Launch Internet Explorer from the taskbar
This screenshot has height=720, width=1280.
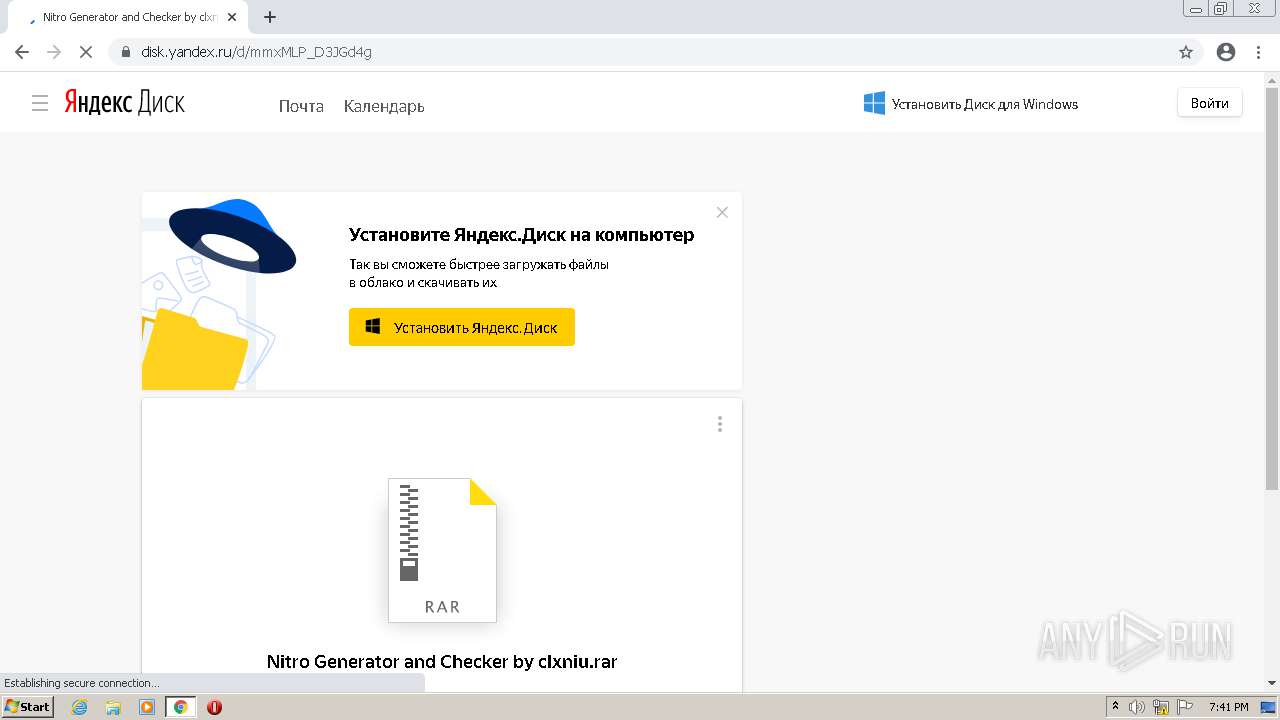80,707
